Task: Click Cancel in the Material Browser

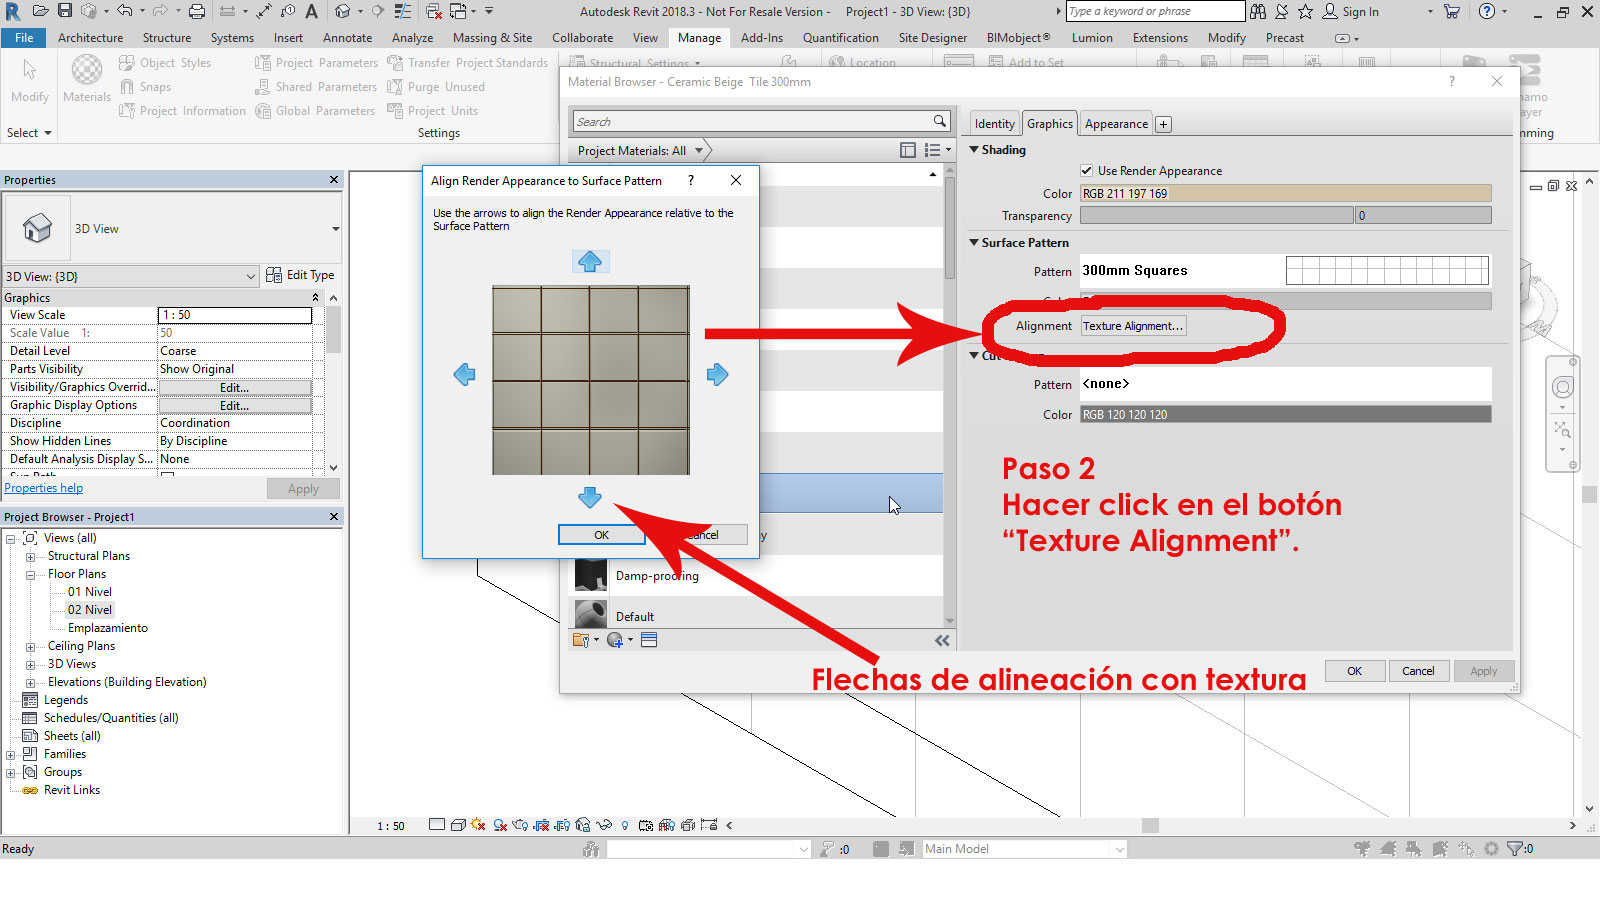Action: [x=1418, y=671]
